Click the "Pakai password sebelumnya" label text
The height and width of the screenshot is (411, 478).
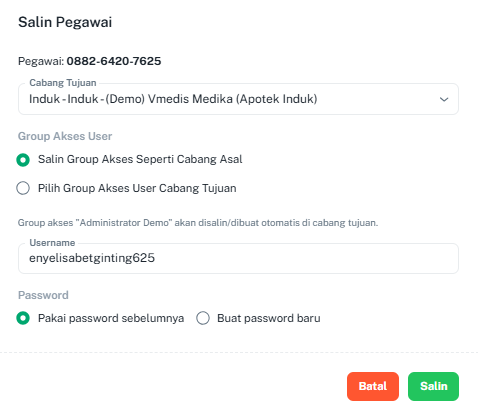tap(111, 318)
